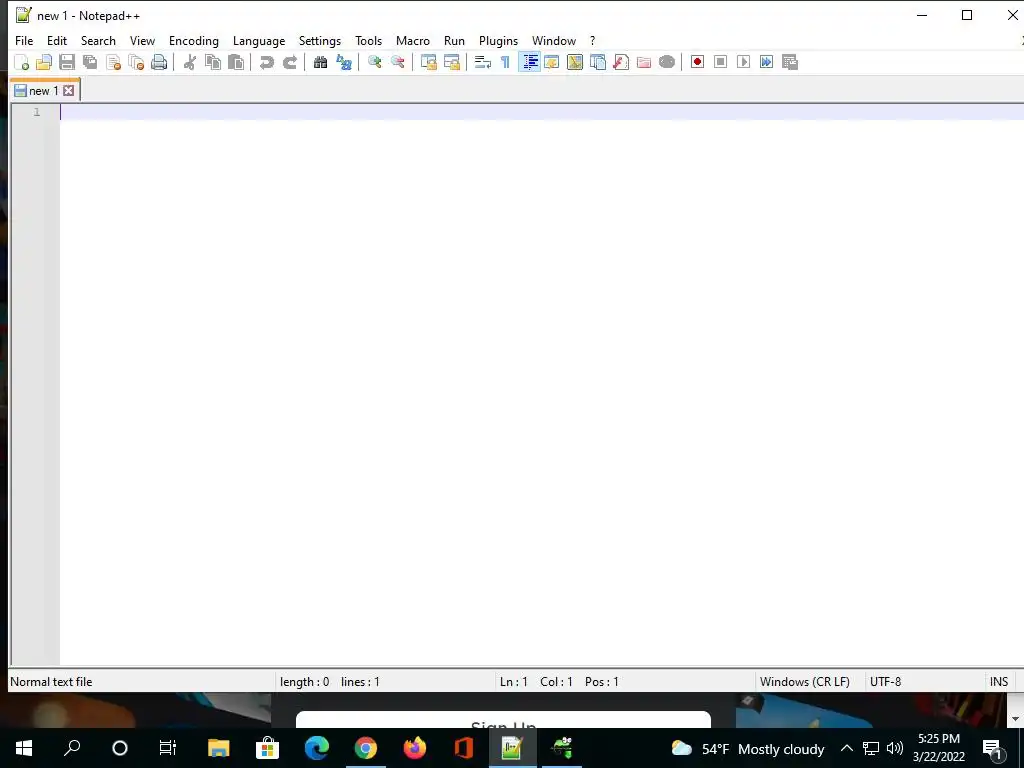The image size is (1024, 768).
Task: Open the Language menu
Action: (x=259, y=40)
